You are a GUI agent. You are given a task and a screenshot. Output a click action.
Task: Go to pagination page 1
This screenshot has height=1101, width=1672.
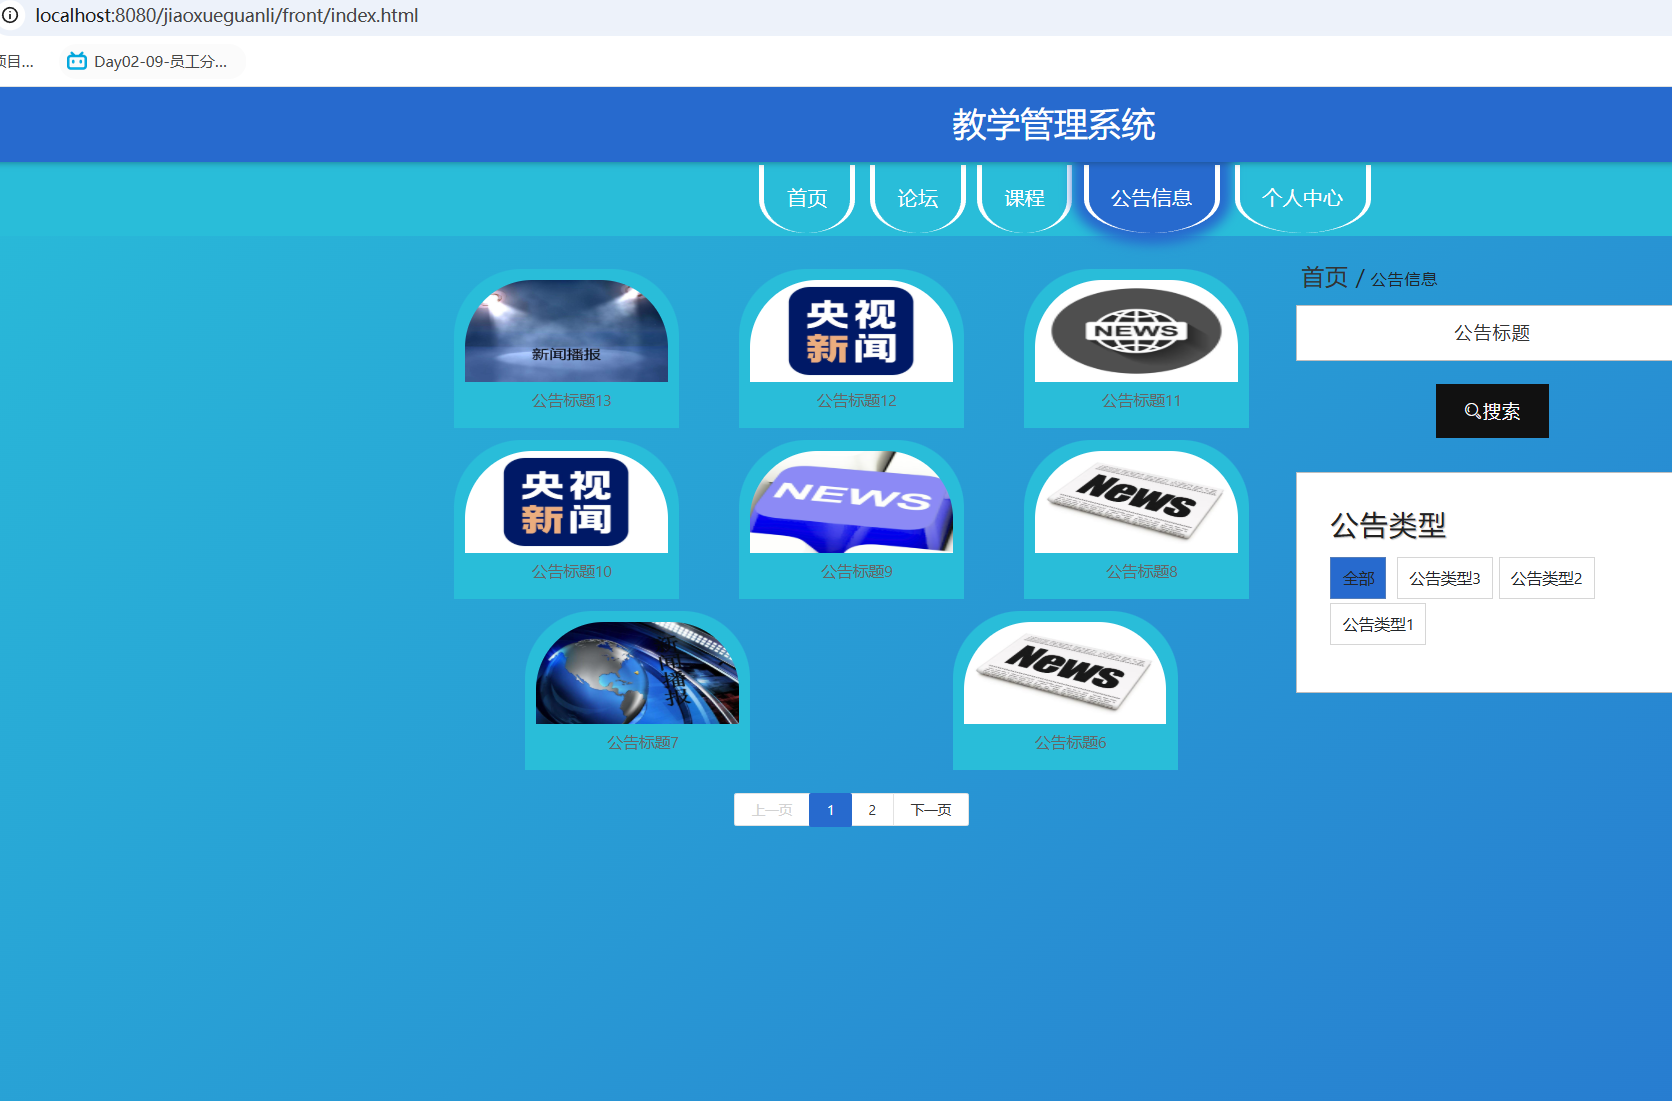830,810
